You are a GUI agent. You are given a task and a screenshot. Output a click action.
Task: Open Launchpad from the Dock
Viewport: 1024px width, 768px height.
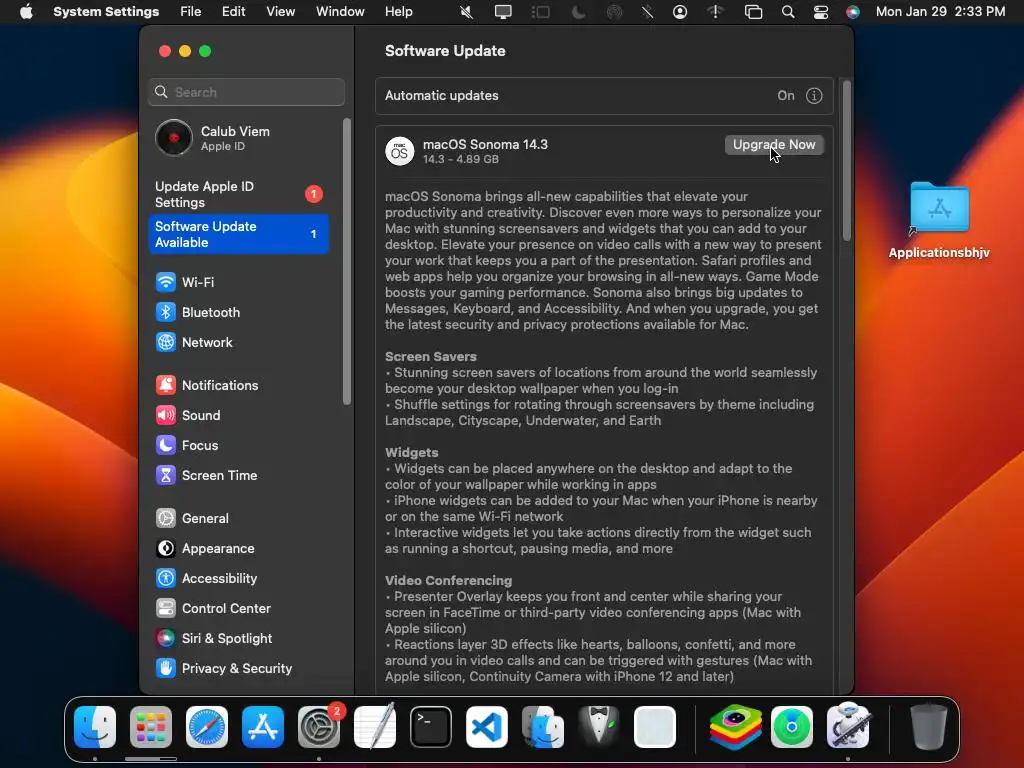point(151,727)
